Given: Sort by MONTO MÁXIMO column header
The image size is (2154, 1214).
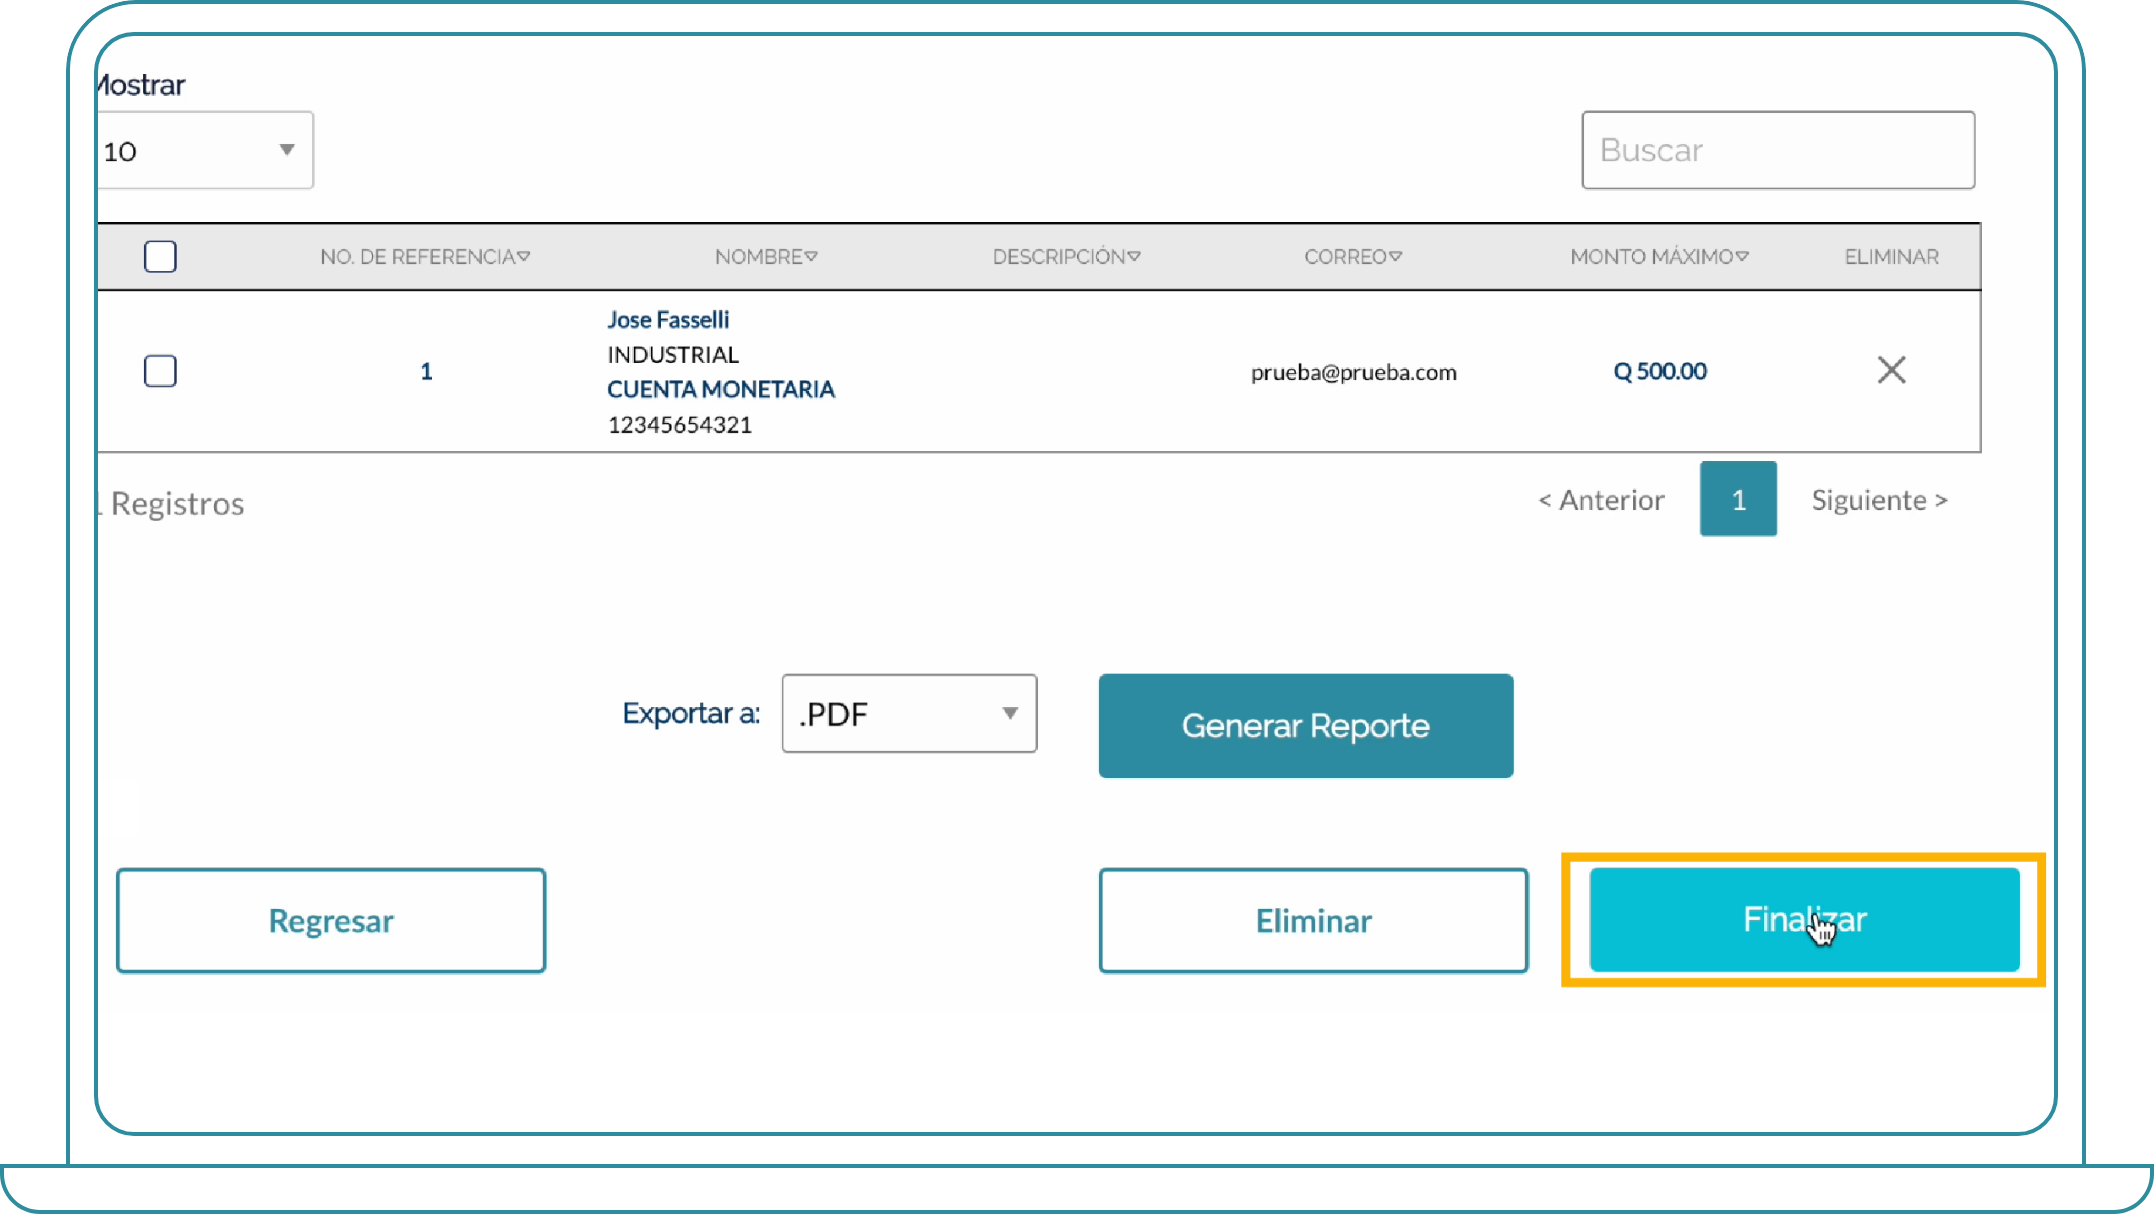Looking at the screenshot, I should pyautogui.click(x=1659, y=257).
